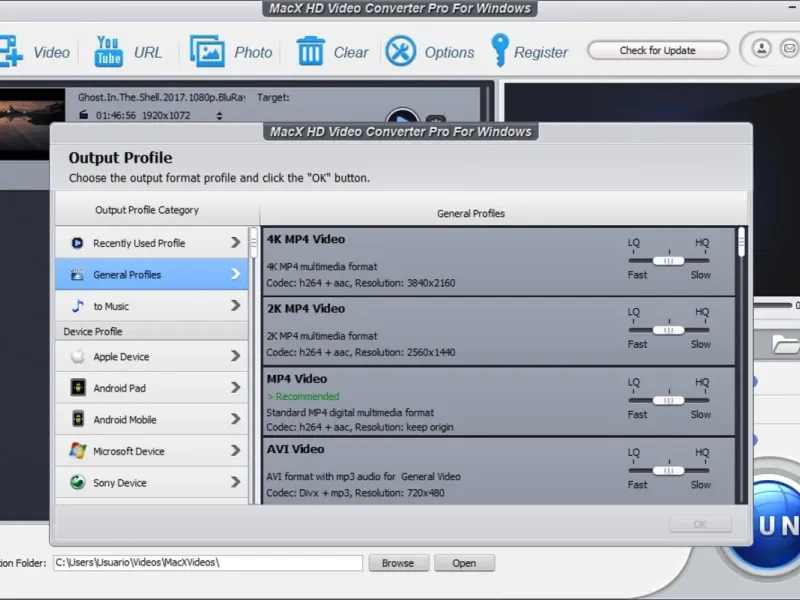Select Recently Used Profile category
Image resolution: width=800 pixels, height=600 pixels.
(152, 243)
